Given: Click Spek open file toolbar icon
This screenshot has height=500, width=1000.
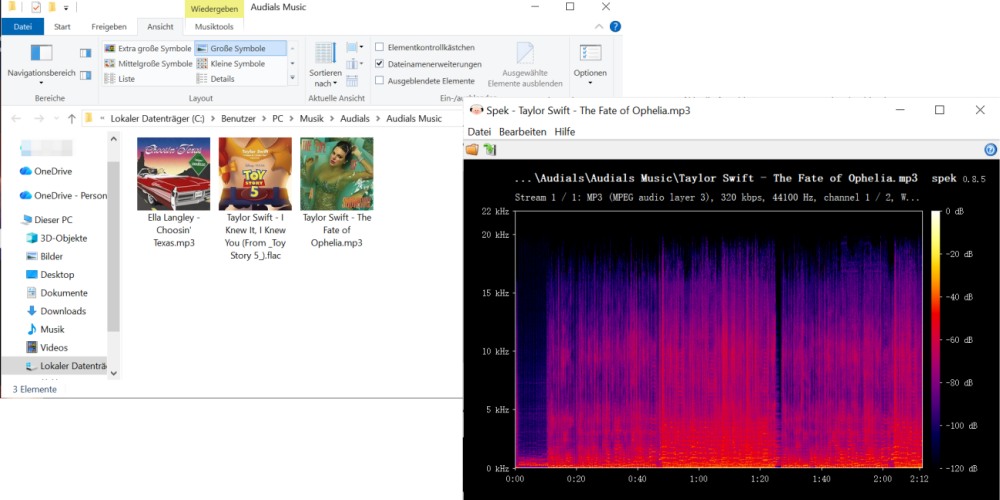Looking at the screenshot, I should (472, 150).
